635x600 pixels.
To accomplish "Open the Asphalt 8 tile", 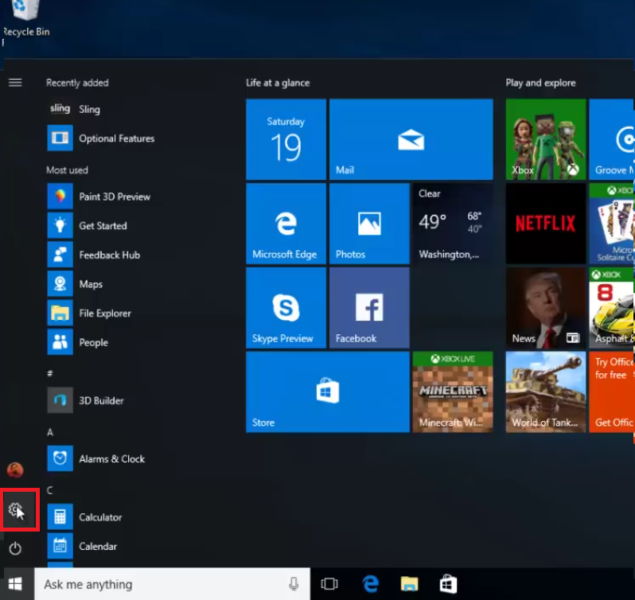I will pos(612,308).
